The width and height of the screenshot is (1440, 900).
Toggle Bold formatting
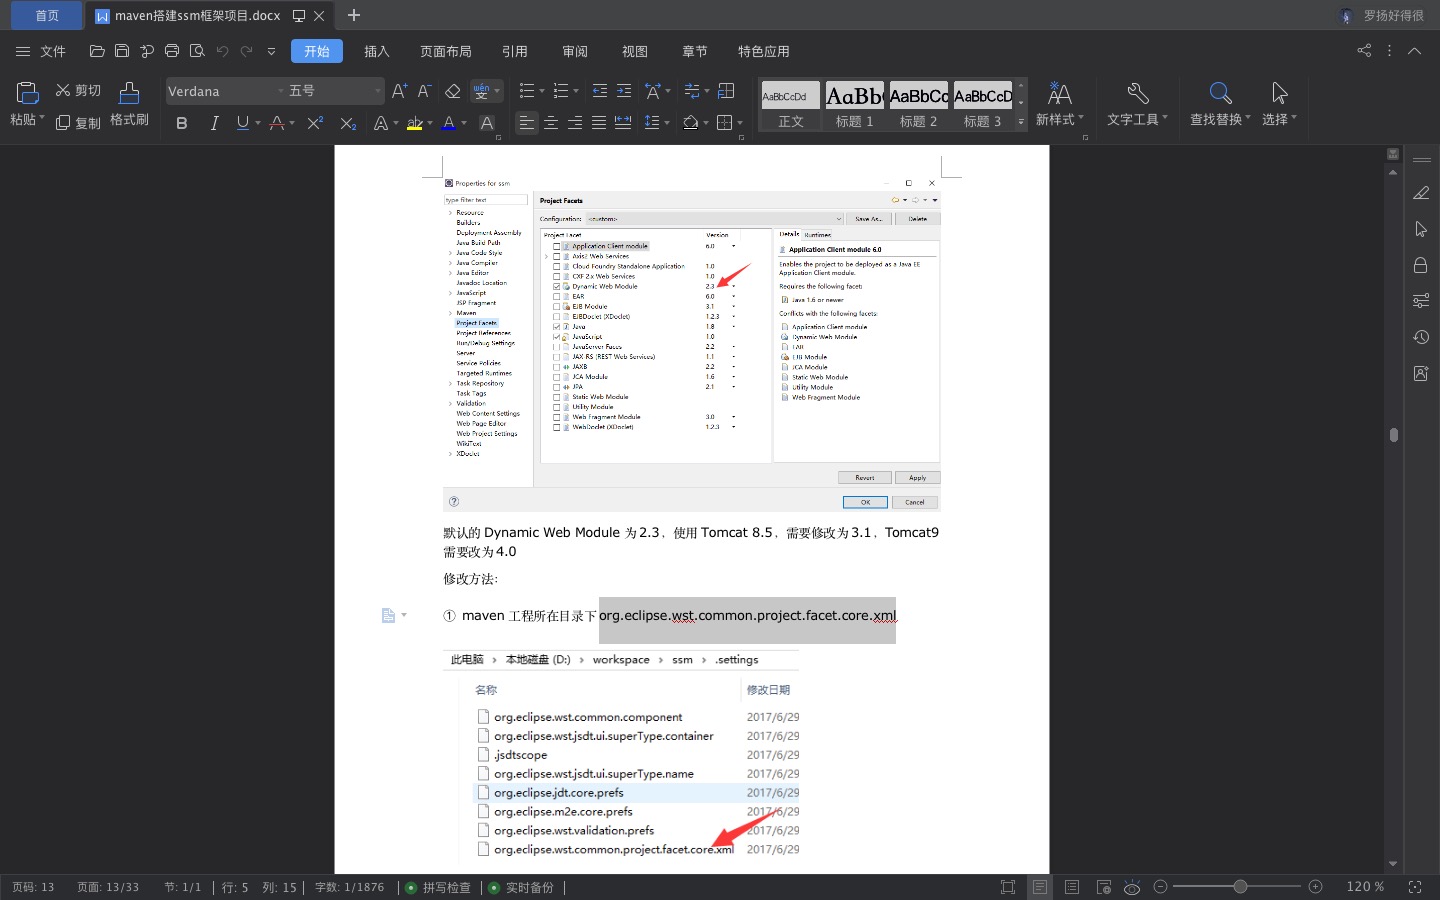(x=181, y=123)
